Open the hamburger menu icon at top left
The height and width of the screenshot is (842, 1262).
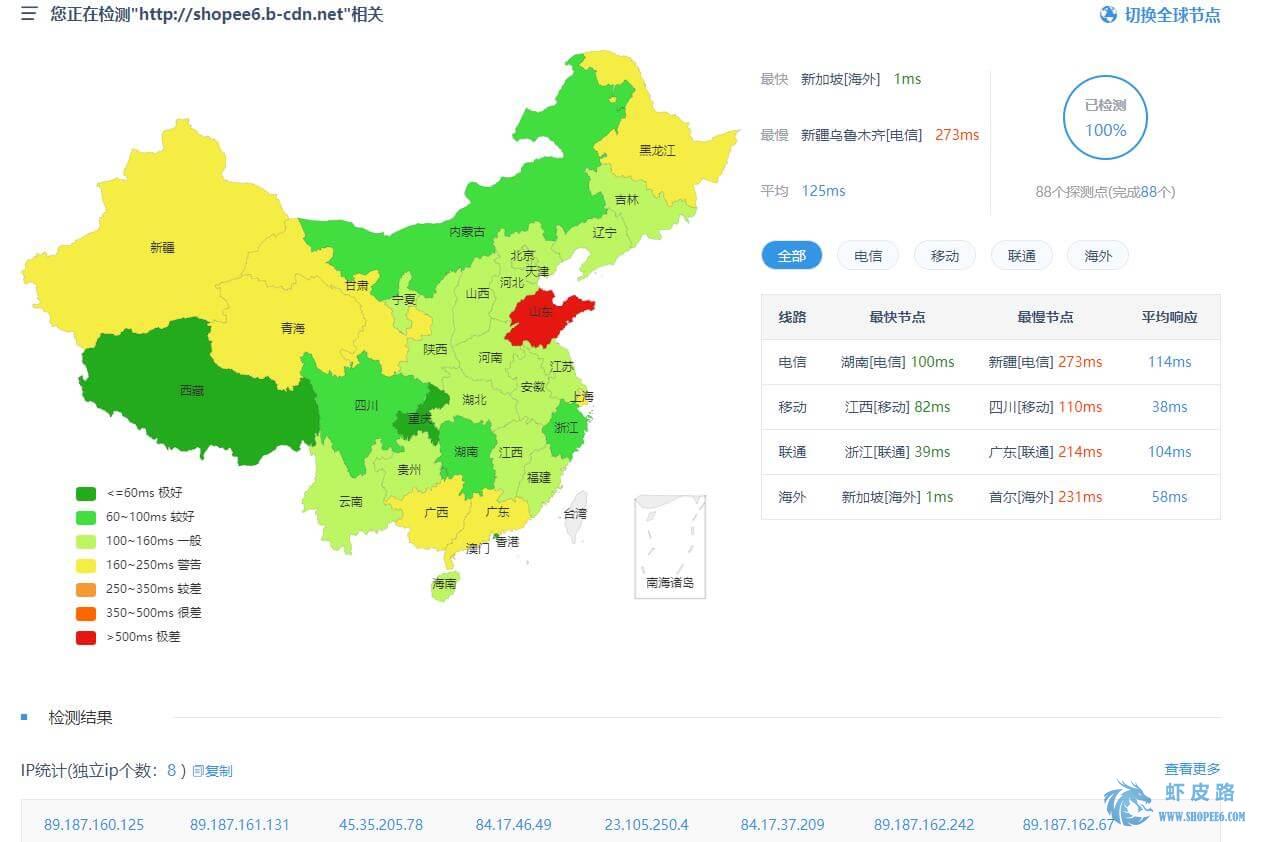pyautogui.click(x=29, y=14)
